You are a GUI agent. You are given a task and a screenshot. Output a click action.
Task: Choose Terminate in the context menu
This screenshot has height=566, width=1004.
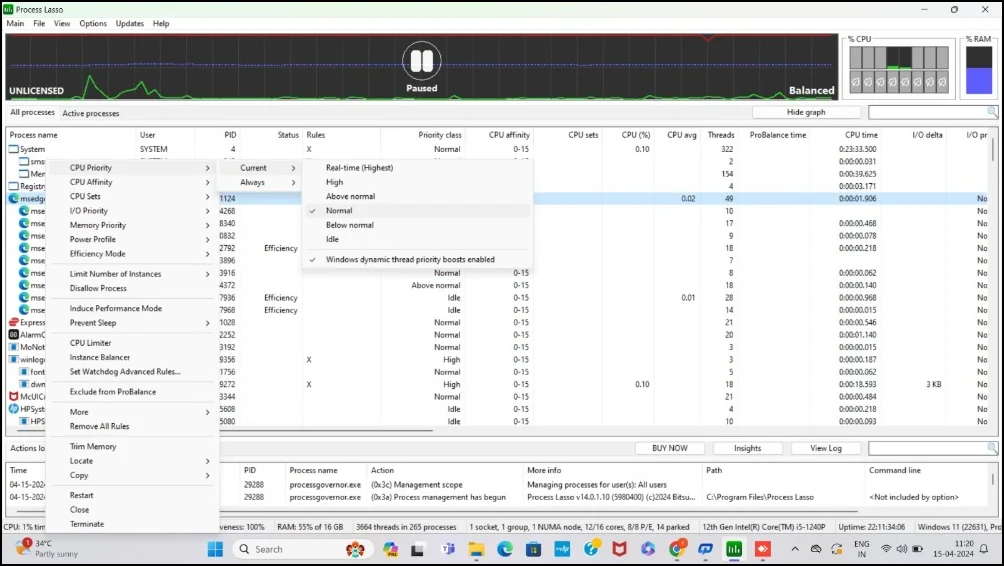[133, 524]
